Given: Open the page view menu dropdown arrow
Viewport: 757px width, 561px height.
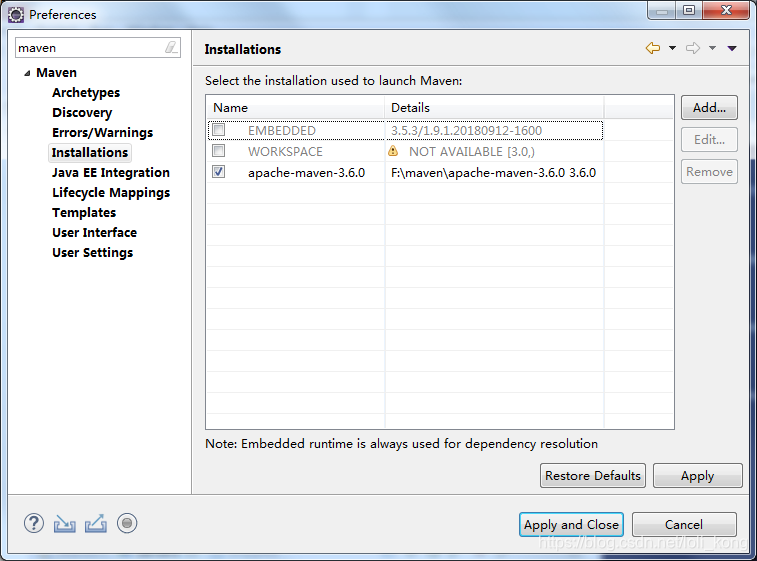Looking at the screenshot, I should pos(732,48).
